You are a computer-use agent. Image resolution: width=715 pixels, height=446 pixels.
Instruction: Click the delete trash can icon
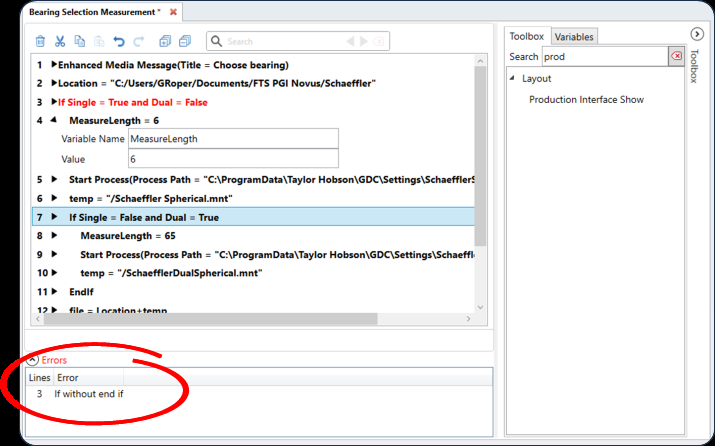[x=40, y=41]
